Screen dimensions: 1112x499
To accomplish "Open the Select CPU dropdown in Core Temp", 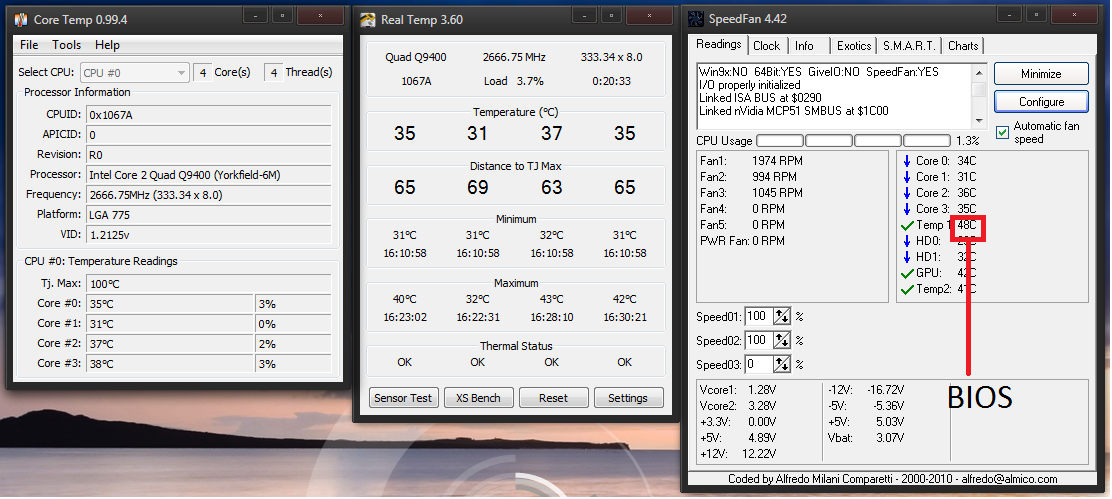I will [x=135, y=72].
